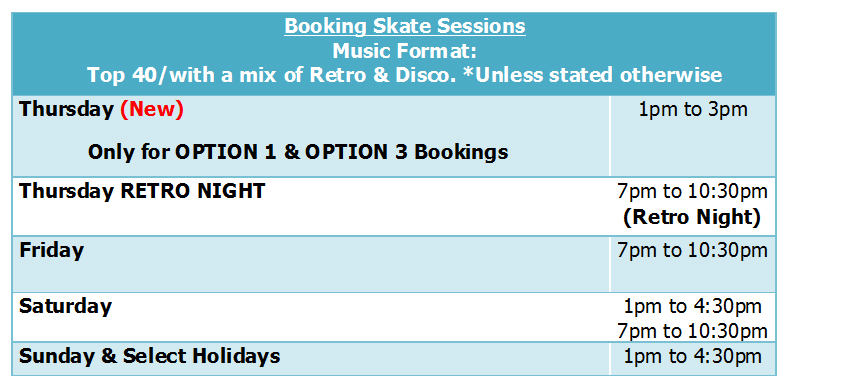
Task: Click the Booking Skate Sessions heading link
Action: pyautogui.click(x=405, y=26)
